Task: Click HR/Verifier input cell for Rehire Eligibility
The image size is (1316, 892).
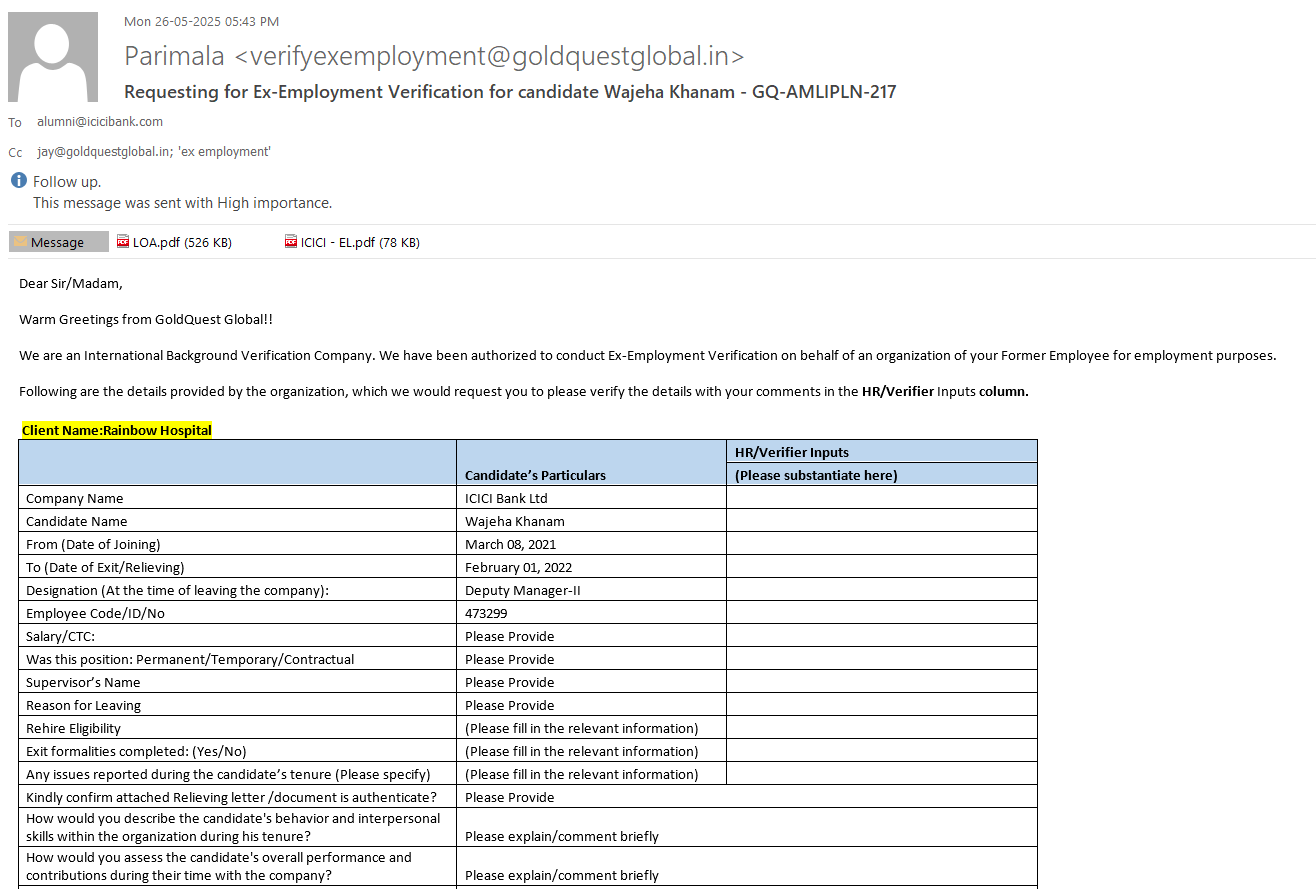Action: click(882, 728)
